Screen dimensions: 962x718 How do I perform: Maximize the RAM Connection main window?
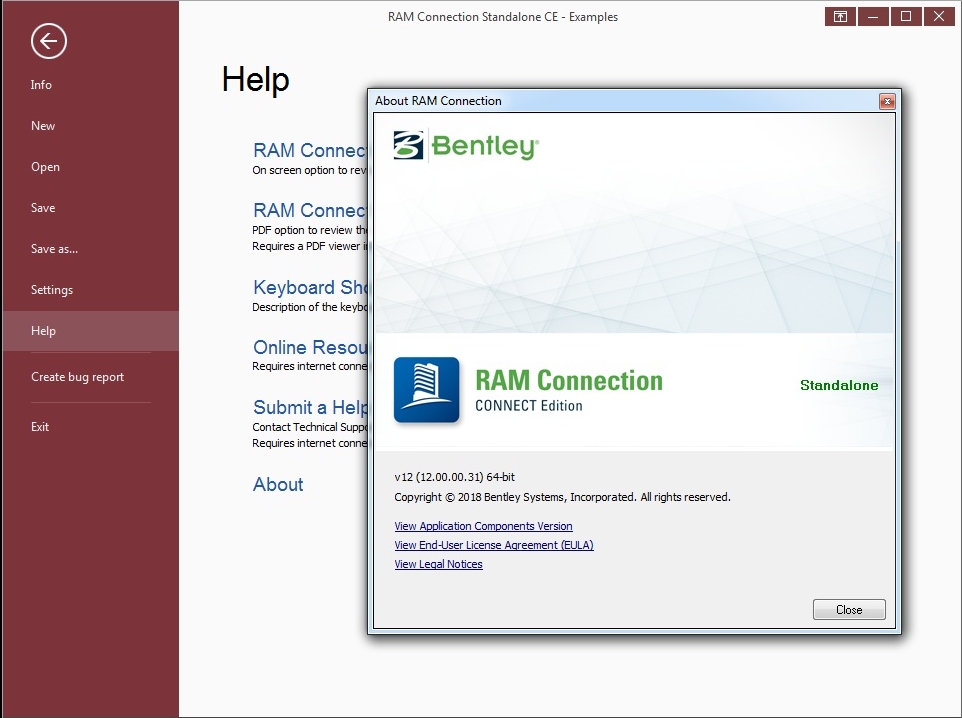(906, 17)
